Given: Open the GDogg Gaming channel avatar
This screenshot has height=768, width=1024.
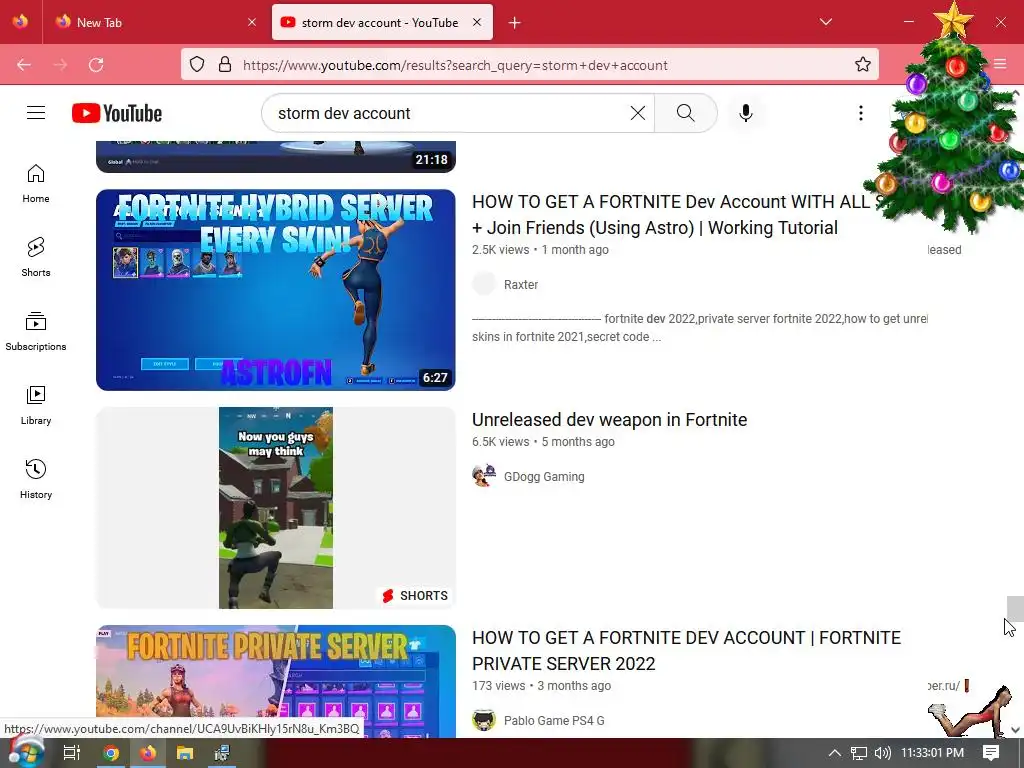Looking at the screenshot, I should (484, 476).
